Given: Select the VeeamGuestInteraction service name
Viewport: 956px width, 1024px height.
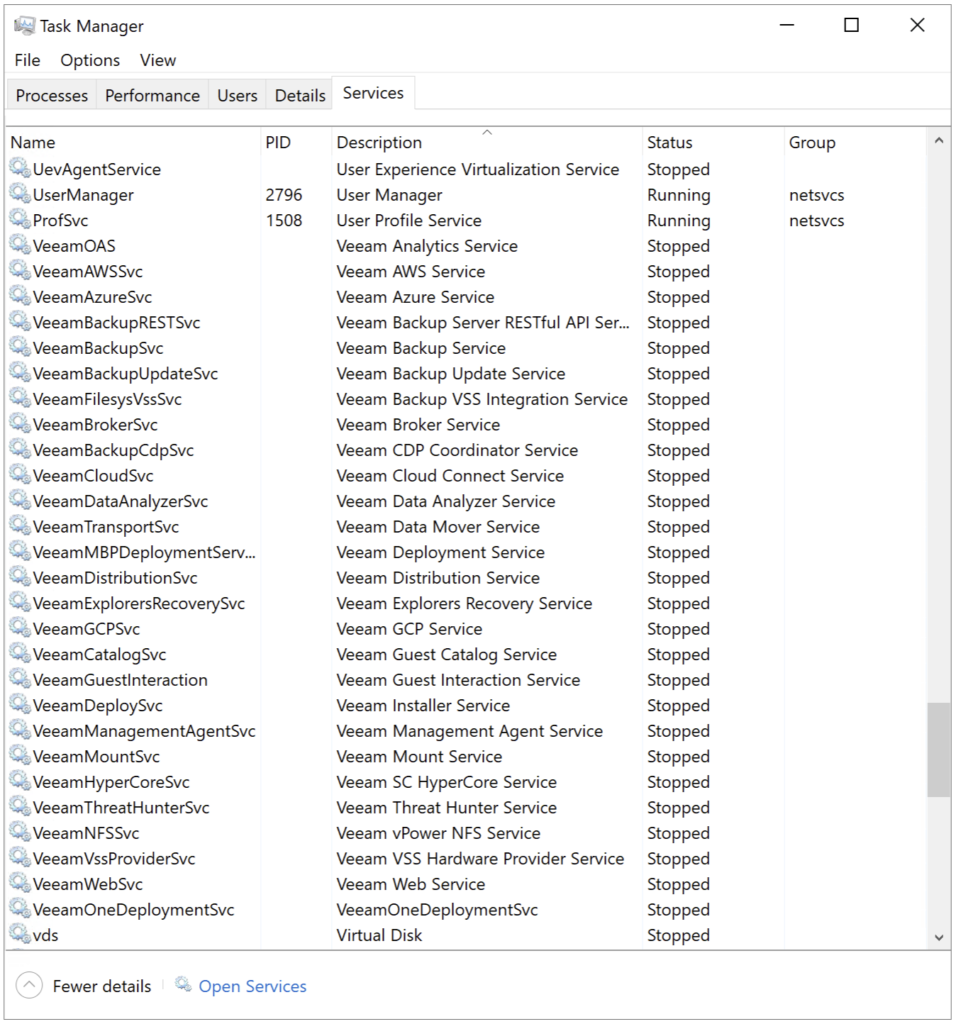Looking at the screenshot, I should click(120, 680).
